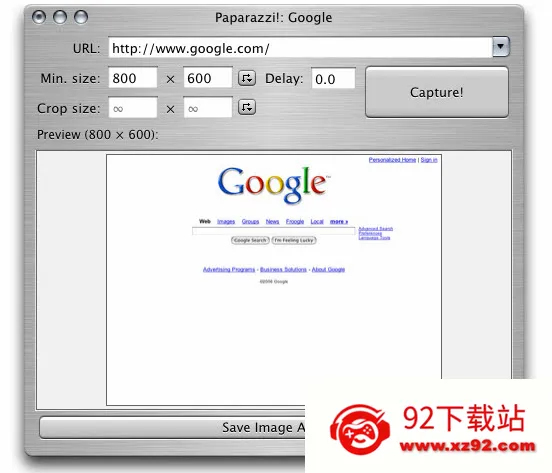Click the URL field showing http://www.google.com/
Screen dimensions: 552x473
300,48
